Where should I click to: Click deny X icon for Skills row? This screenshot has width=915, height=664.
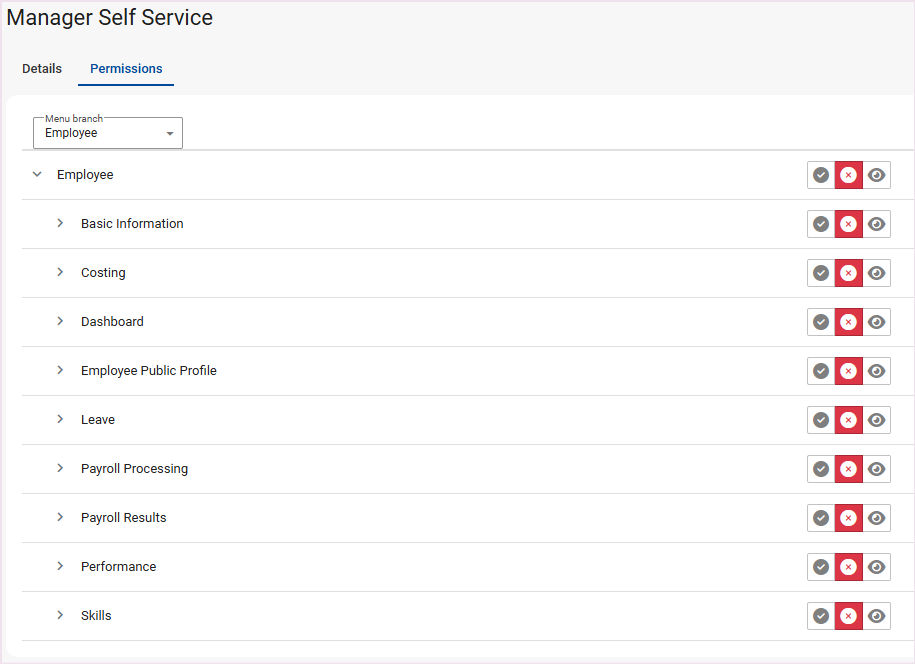pos(849,616)
